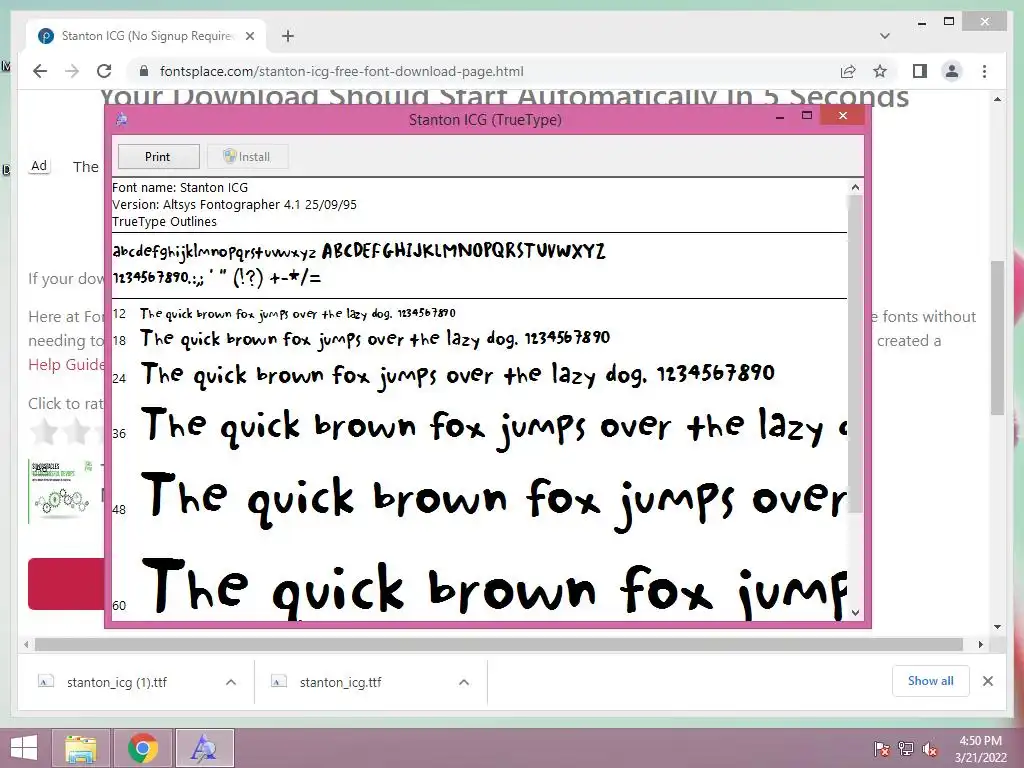
Task: Expand options for stanton_icg (1).ttf download
Action: pos(231,682)
